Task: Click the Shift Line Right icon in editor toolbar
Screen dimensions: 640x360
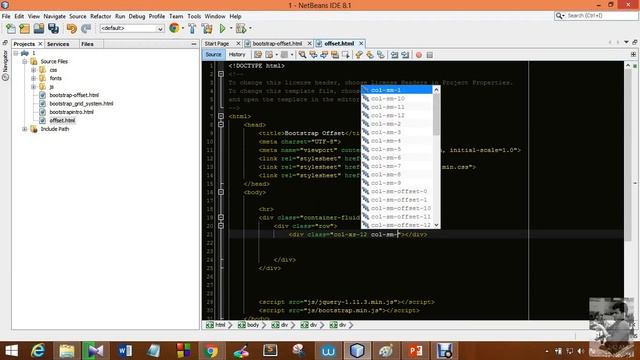Action: pyautogui.click(x=405, y=55)
